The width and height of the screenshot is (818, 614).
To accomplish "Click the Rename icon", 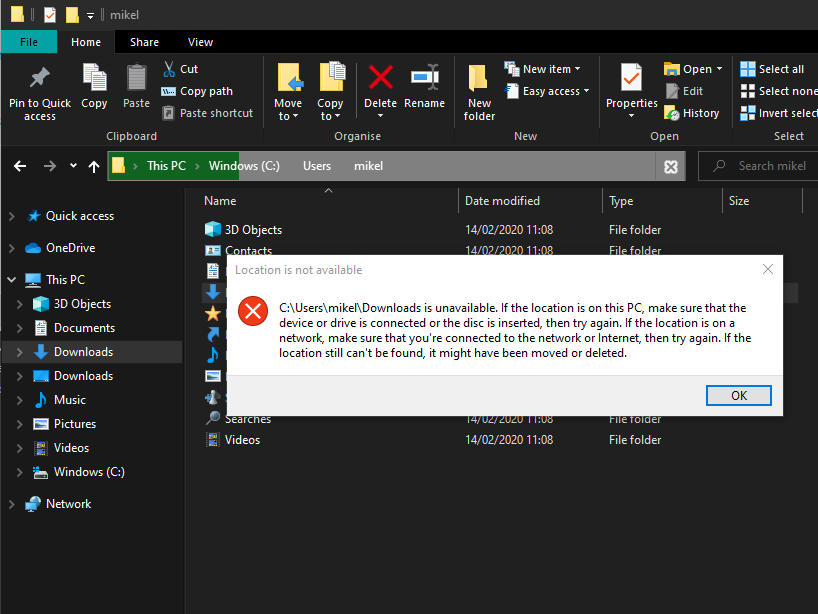I will point(425,78).
